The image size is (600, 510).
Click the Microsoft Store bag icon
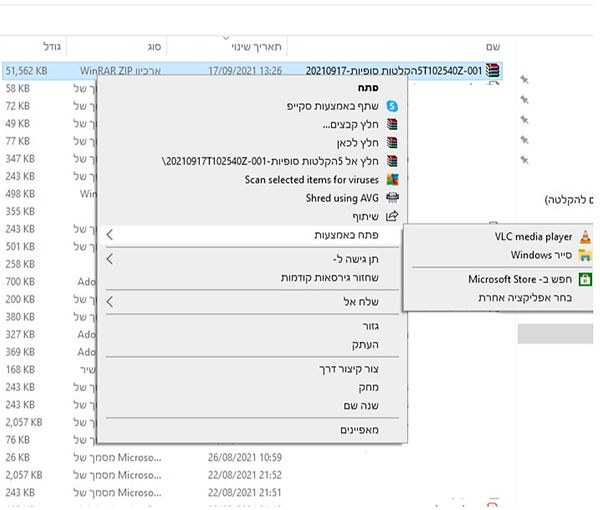click(585, 279)
